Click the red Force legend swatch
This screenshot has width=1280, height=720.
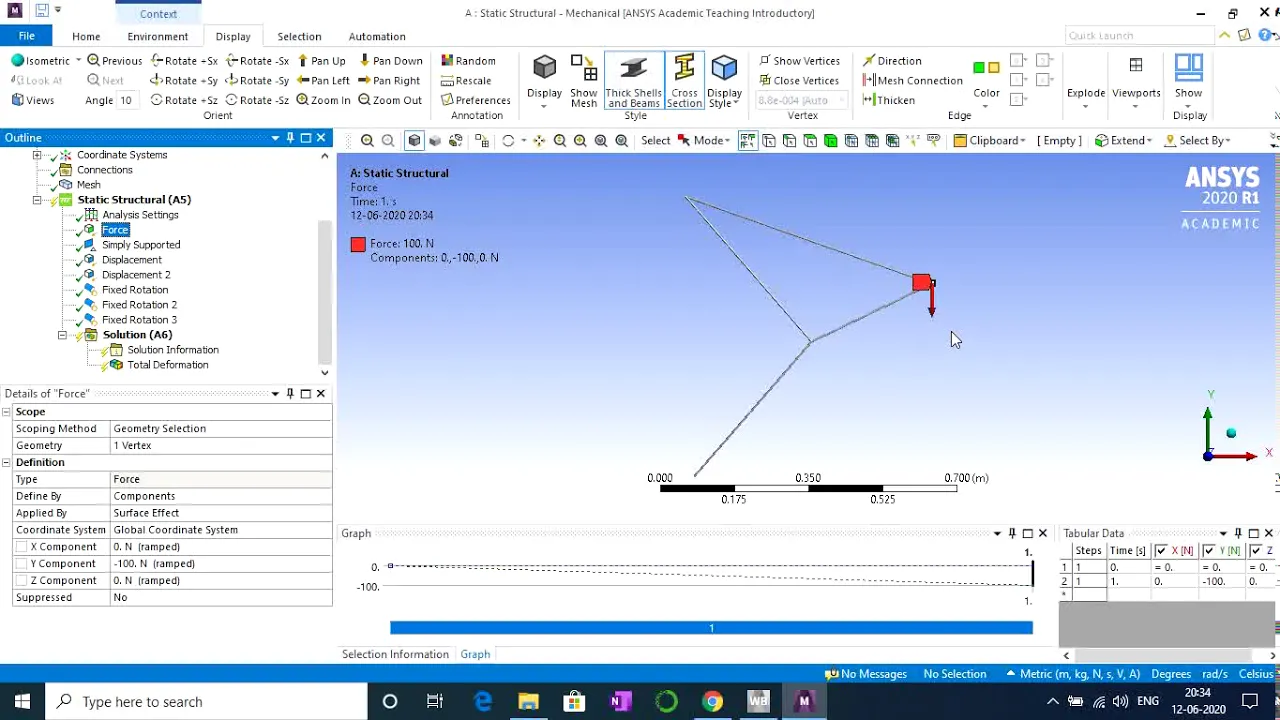358,244
